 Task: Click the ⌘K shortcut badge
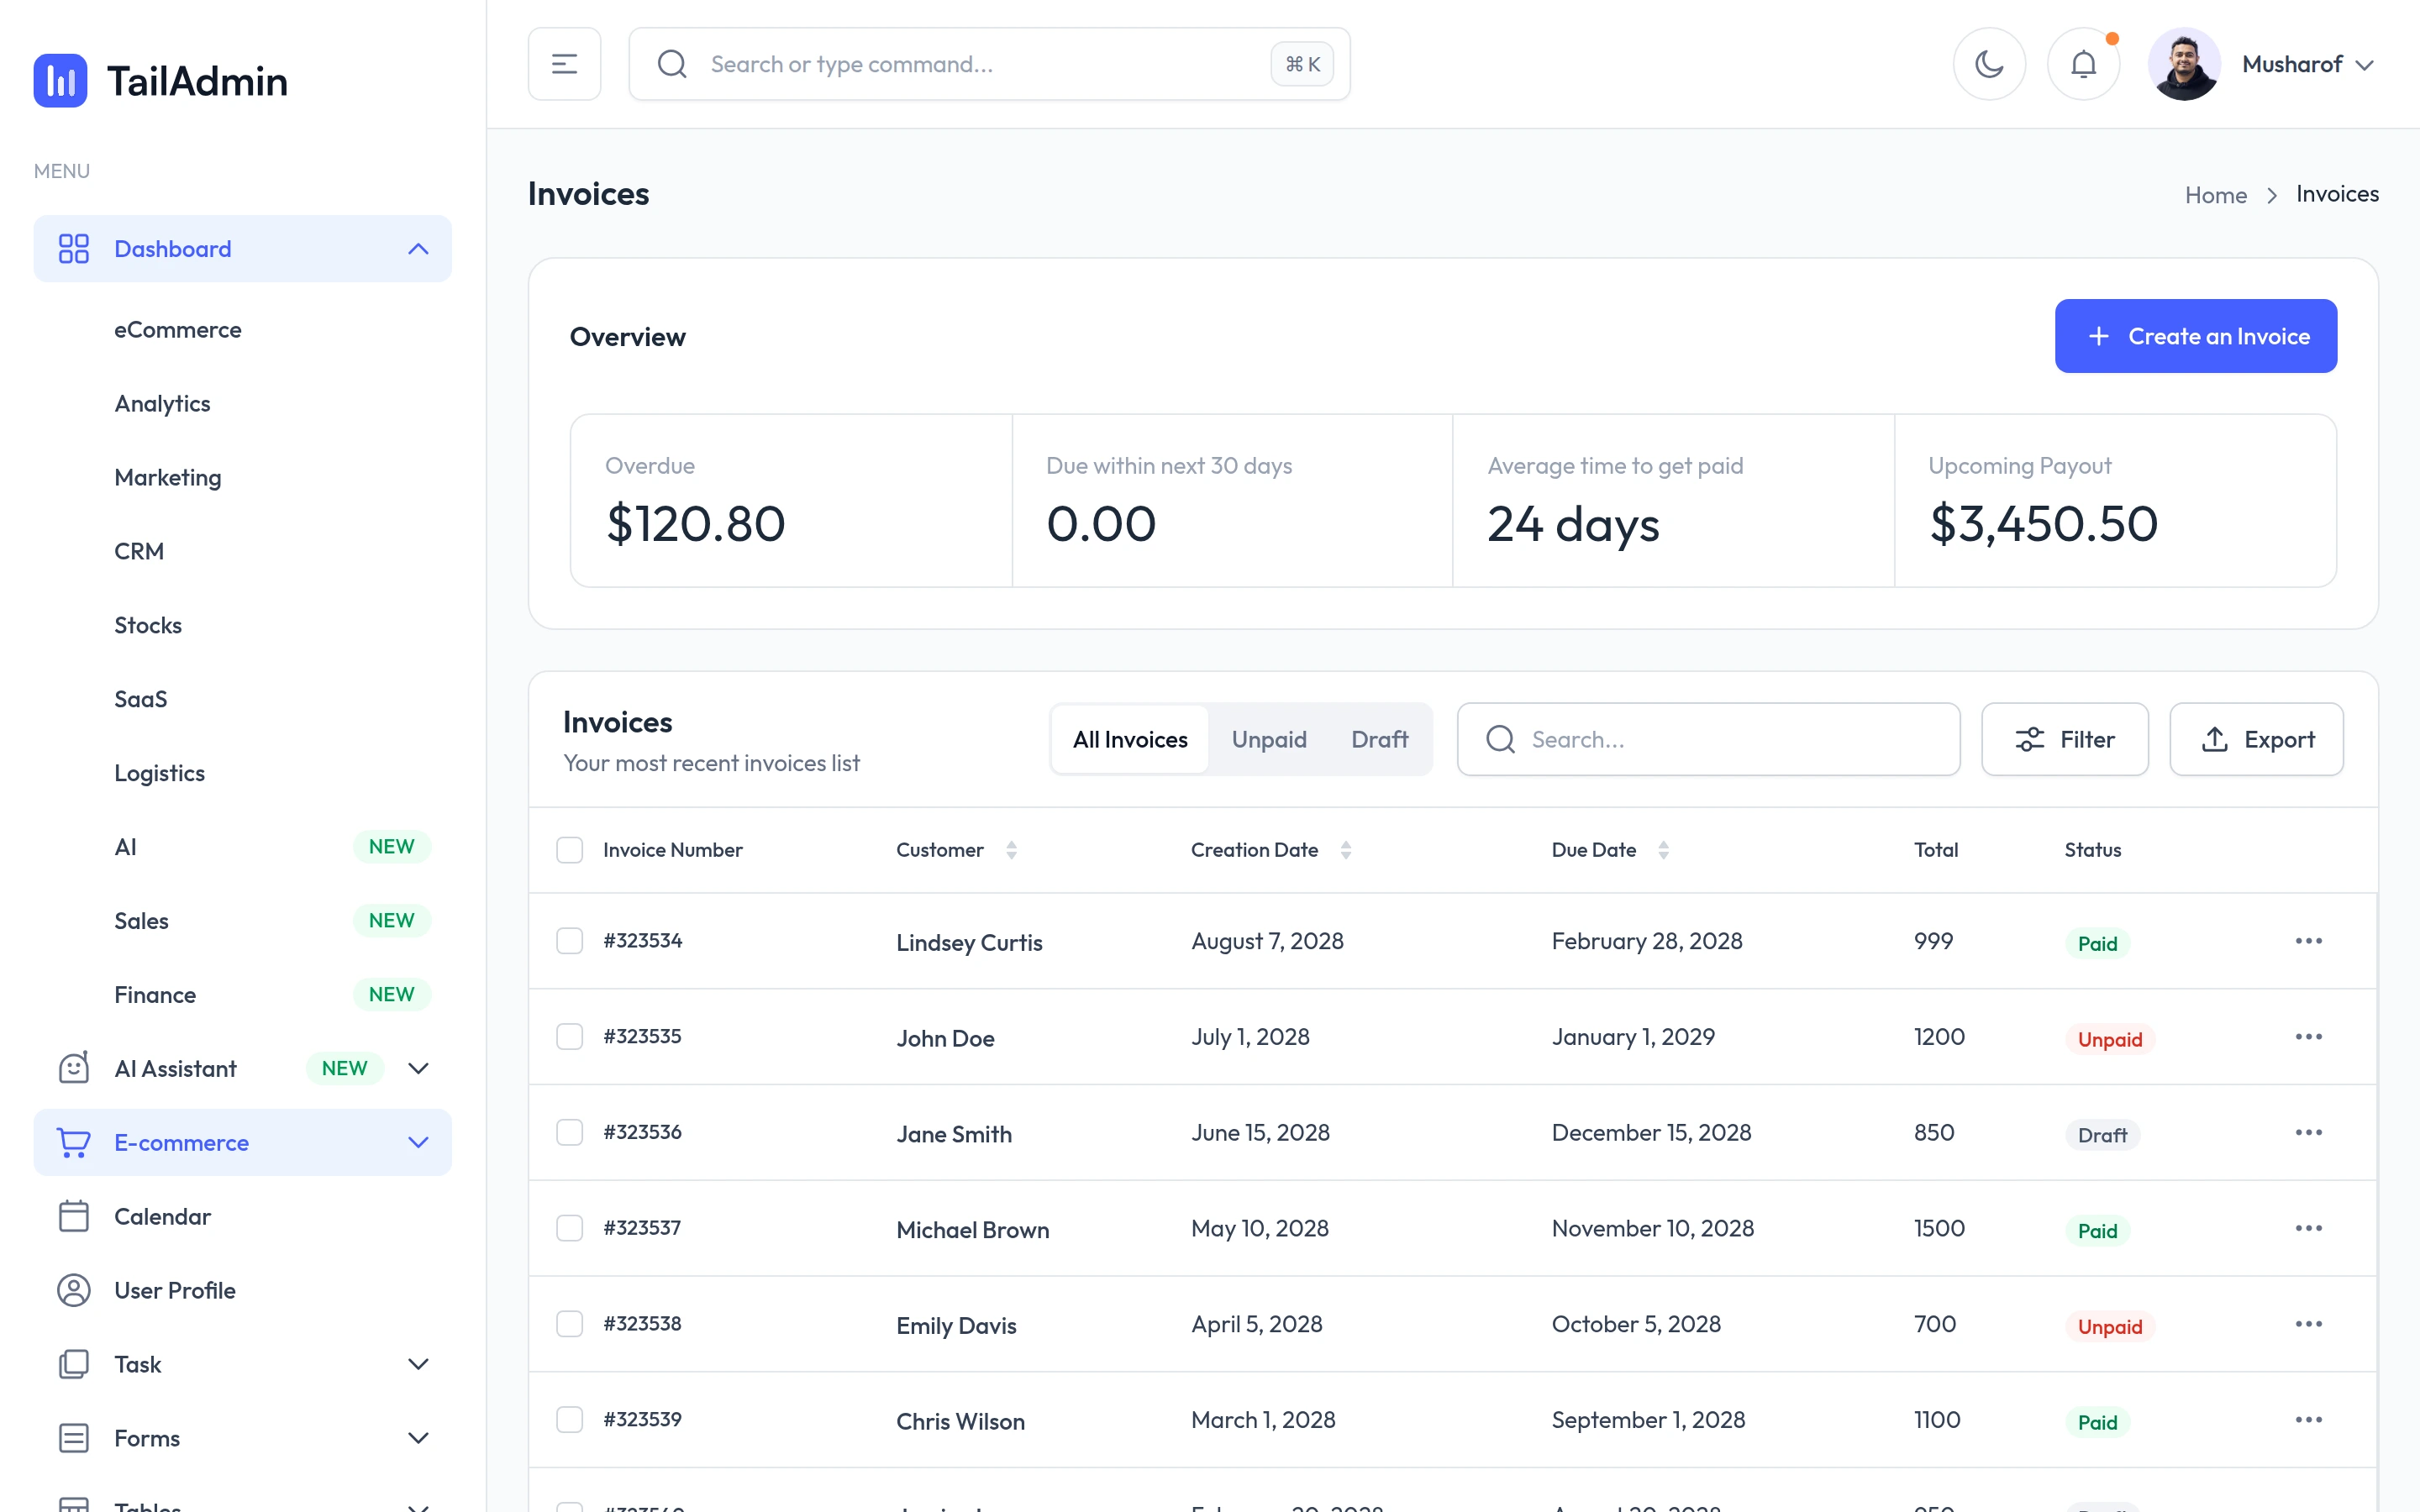(1302, 64)
